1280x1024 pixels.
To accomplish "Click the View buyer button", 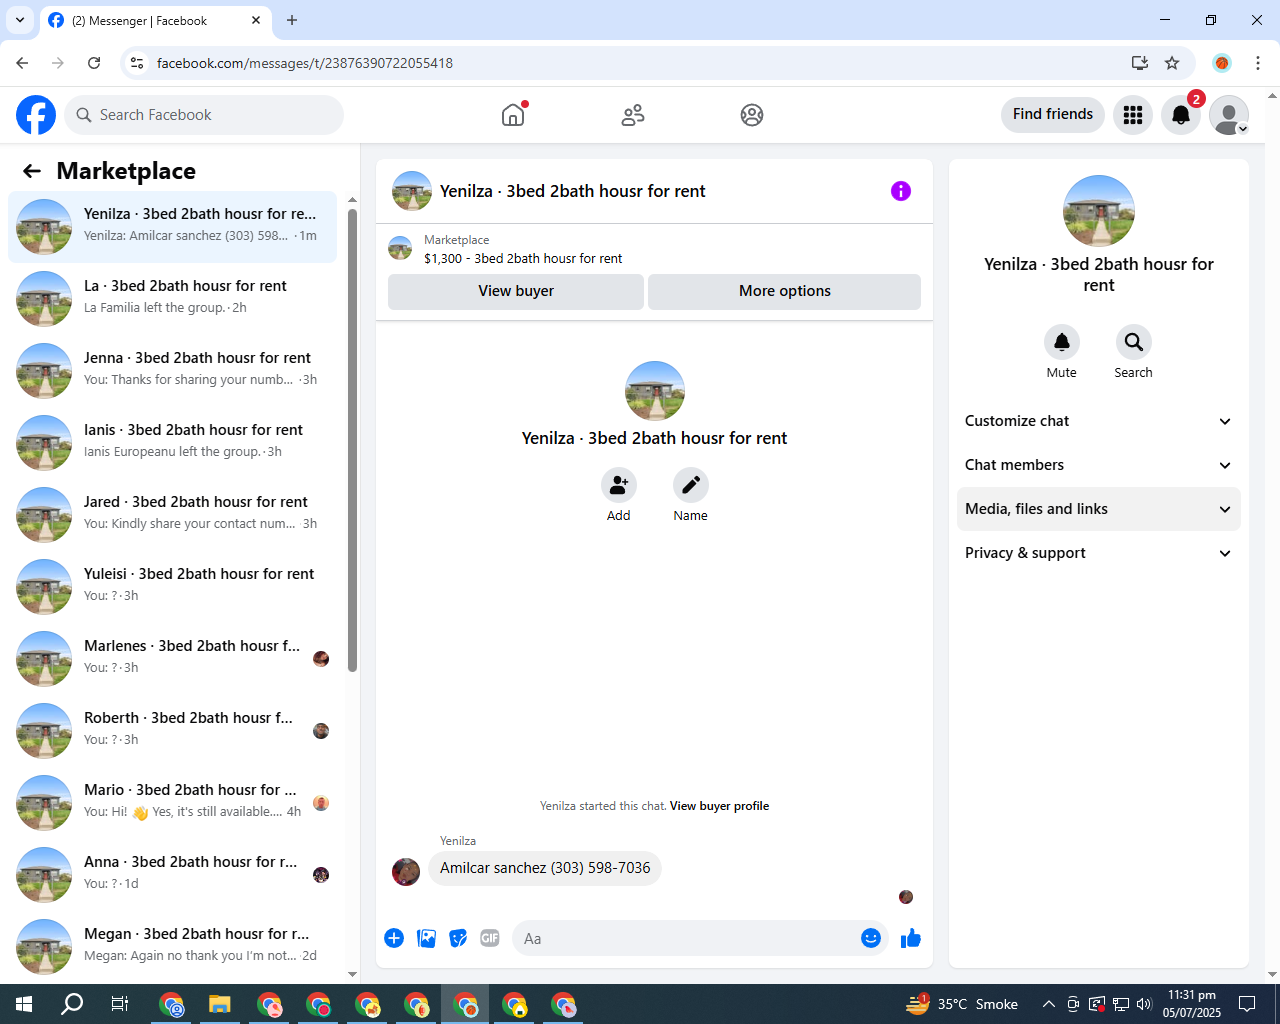I will pyautogui.click(x=516, y=291).
